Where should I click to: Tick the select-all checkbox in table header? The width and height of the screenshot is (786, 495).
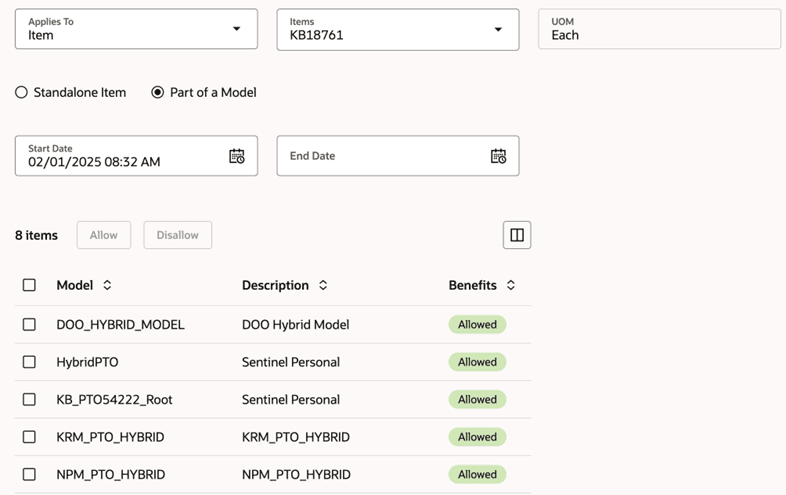pos(29,285)
